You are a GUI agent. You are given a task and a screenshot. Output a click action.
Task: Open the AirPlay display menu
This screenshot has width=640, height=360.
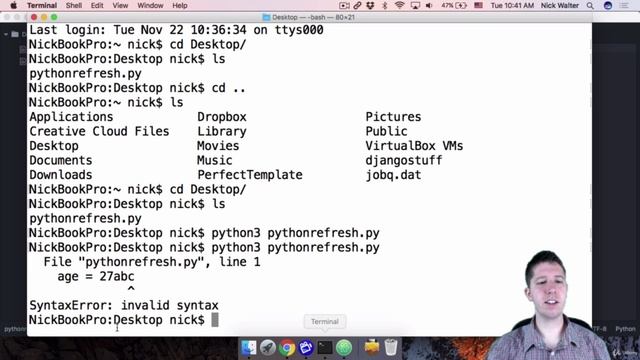tap(415, 5)
